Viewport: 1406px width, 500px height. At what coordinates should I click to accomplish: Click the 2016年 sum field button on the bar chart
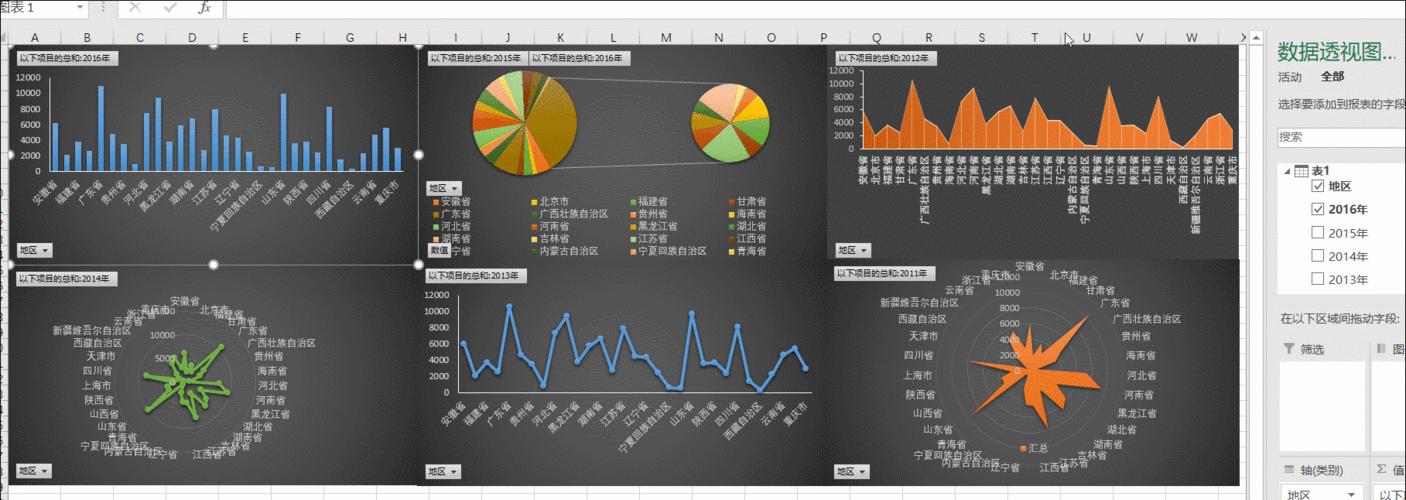[x=67, y=58]
